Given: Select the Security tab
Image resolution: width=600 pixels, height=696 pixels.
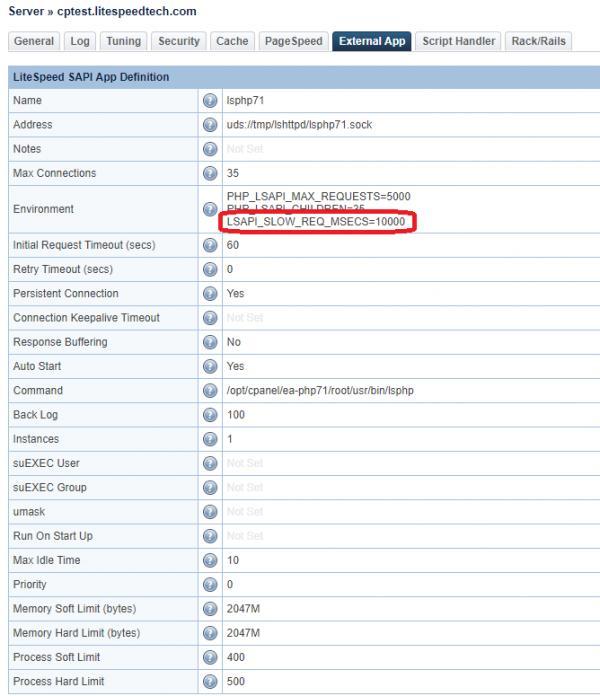Looking at the screenshot, I should 179,41.
